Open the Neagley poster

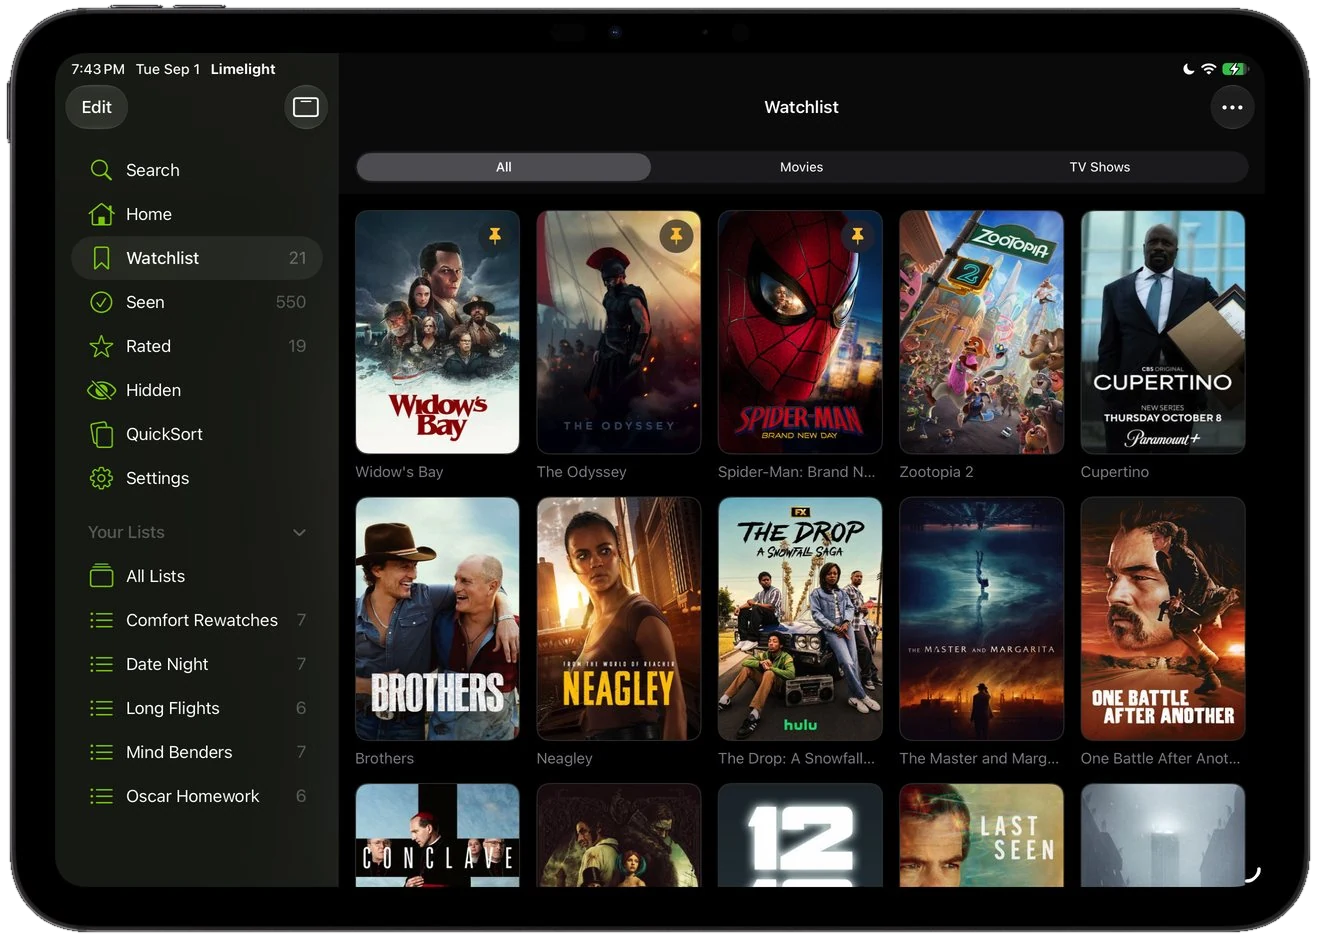tap(619, 619)
